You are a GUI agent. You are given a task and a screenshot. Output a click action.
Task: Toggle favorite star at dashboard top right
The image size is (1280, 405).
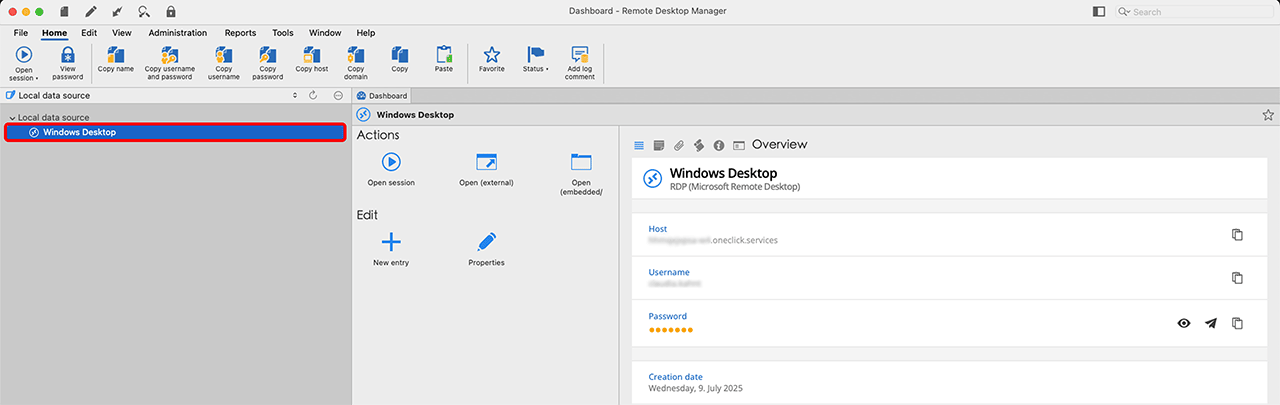tap(1268, 115)
